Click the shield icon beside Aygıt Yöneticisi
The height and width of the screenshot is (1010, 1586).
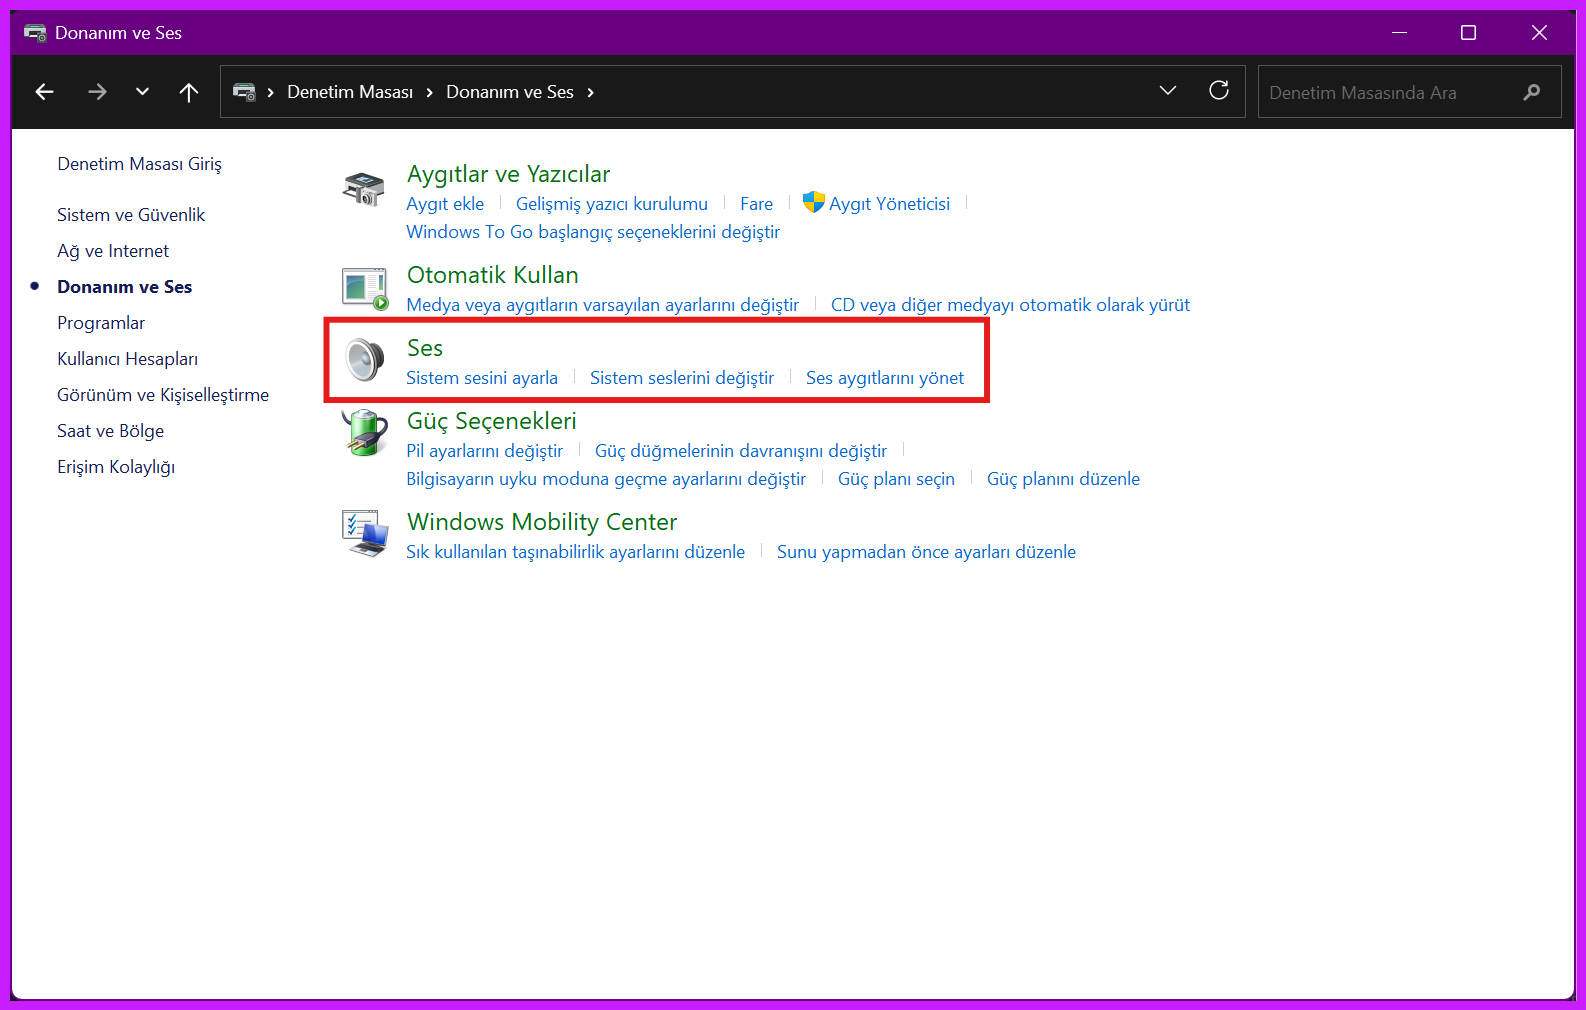pos(813,203)
